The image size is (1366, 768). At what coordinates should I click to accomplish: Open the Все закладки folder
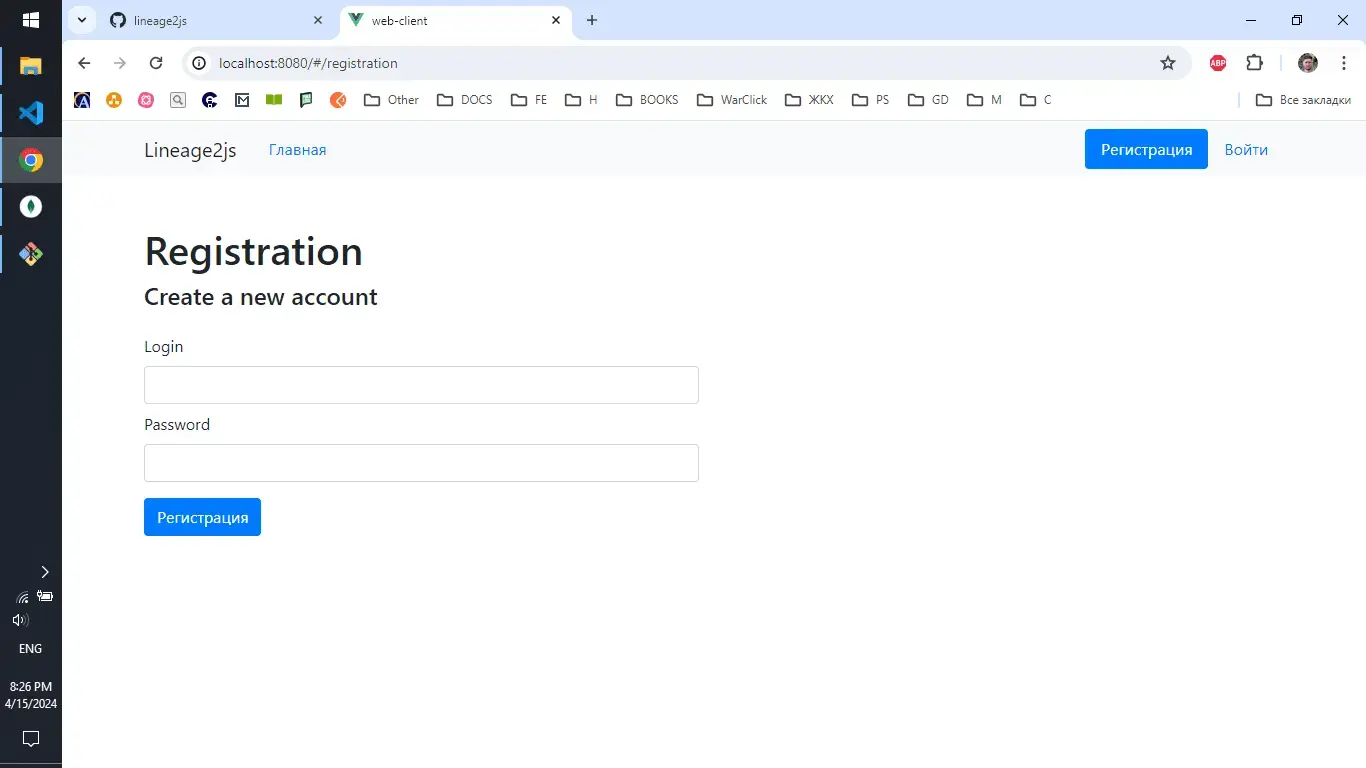pos(1304,100)
